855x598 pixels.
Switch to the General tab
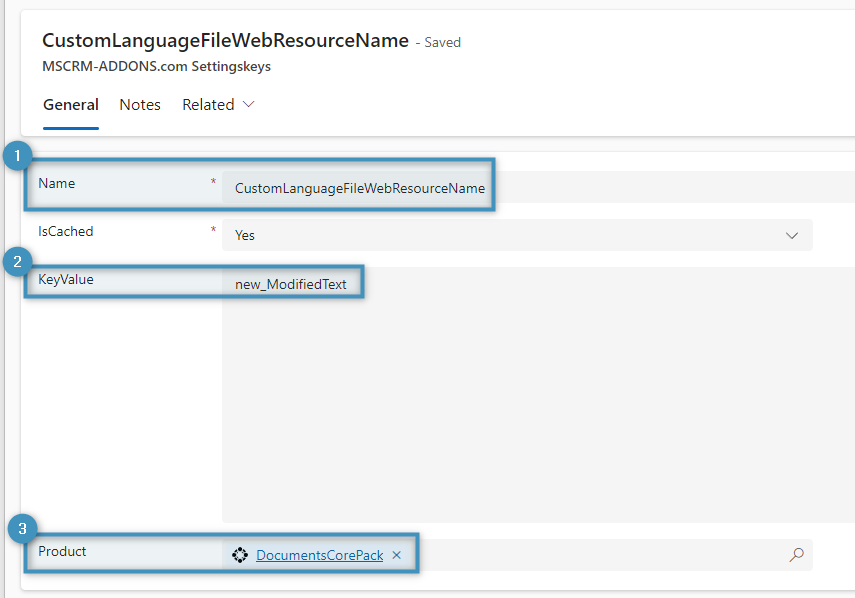point(71,105)
